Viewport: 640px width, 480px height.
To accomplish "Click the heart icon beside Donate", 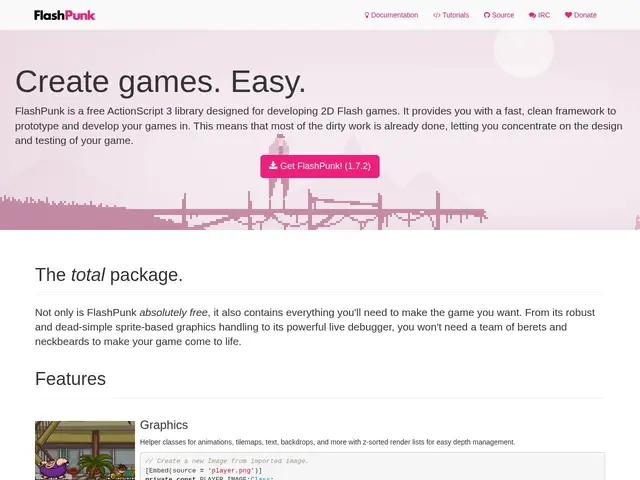I will (x=568, y=15).
